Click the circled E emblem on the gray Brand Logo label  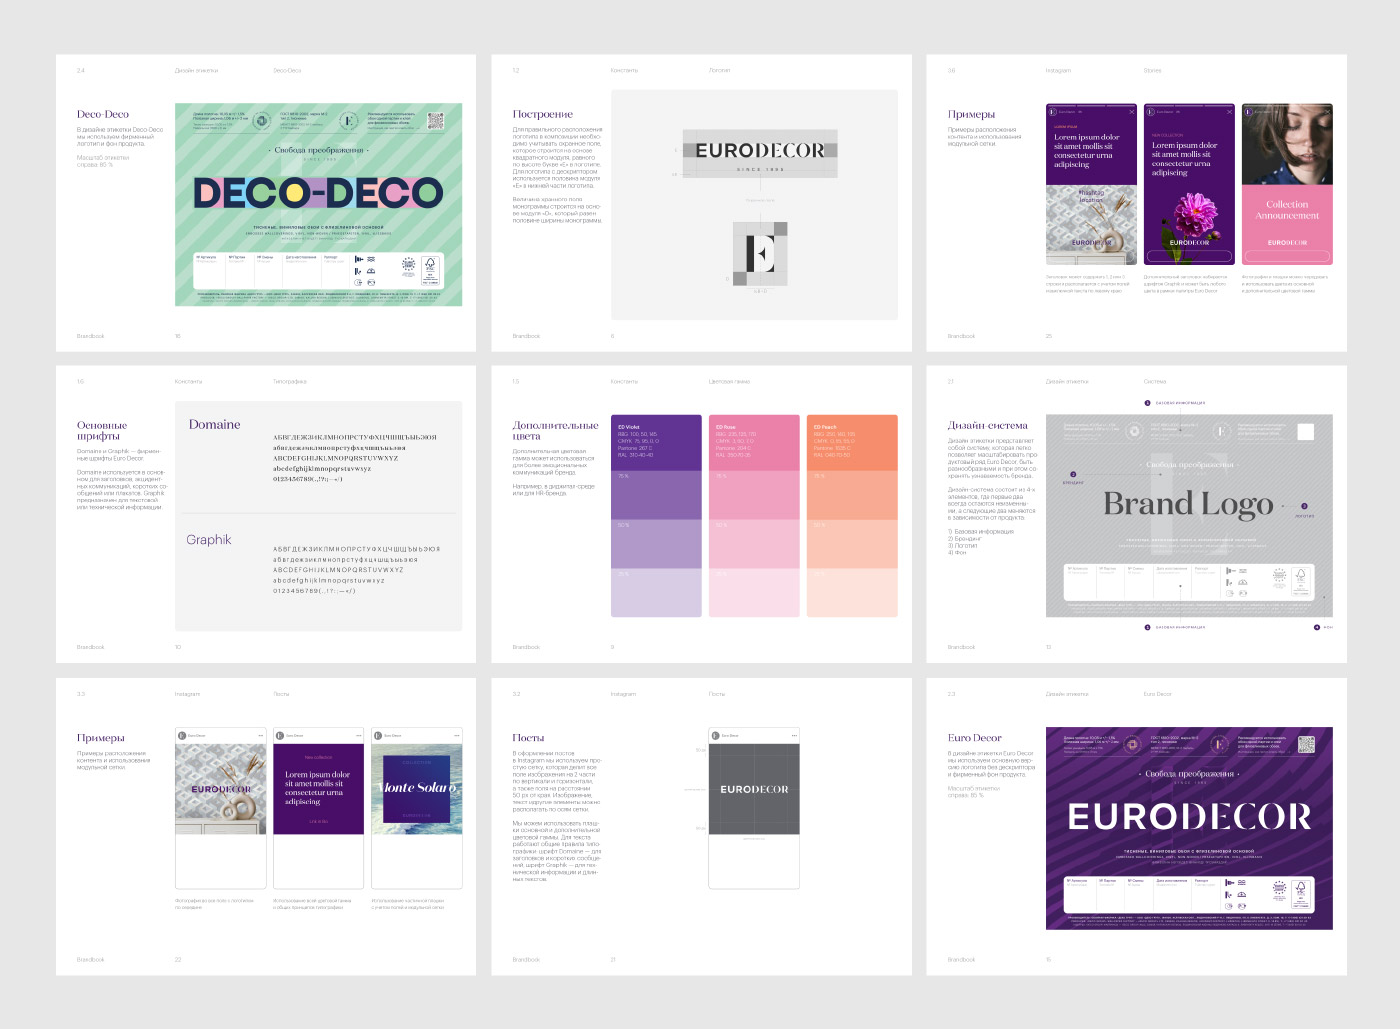click(x=1220, y=432)
